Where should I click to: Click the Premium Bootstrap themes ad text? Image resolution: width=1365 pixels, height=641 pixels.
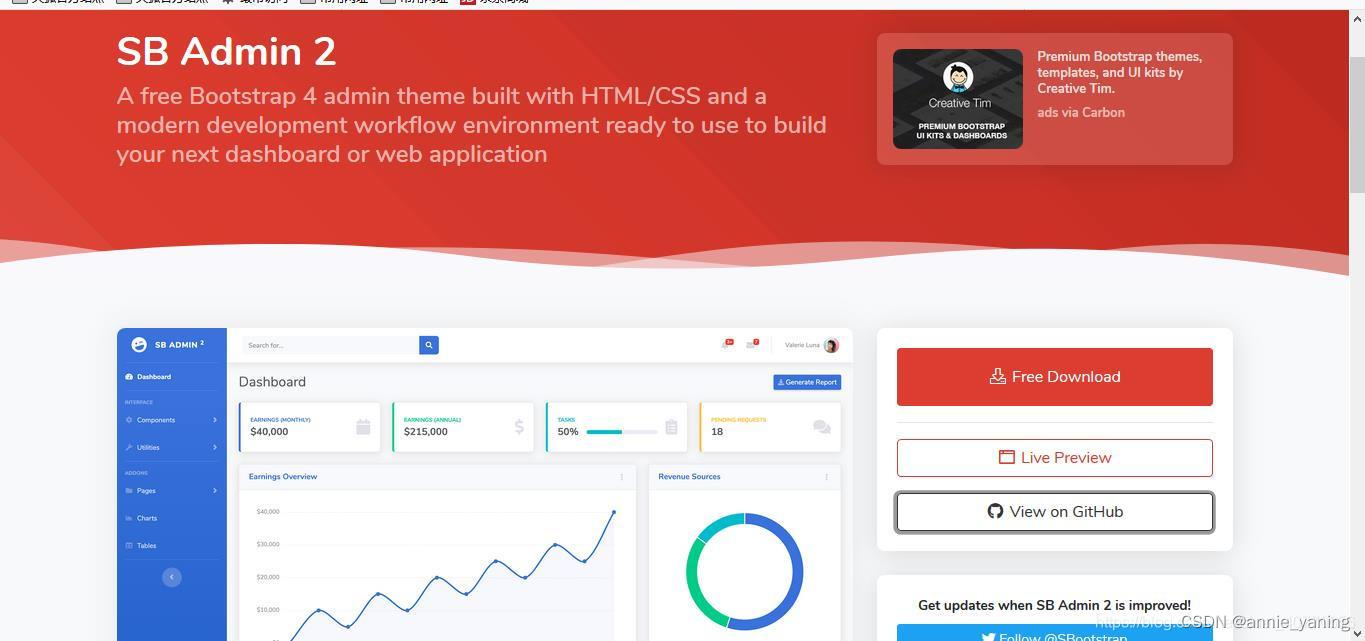pyautogui.click(x=1119, y=72)
